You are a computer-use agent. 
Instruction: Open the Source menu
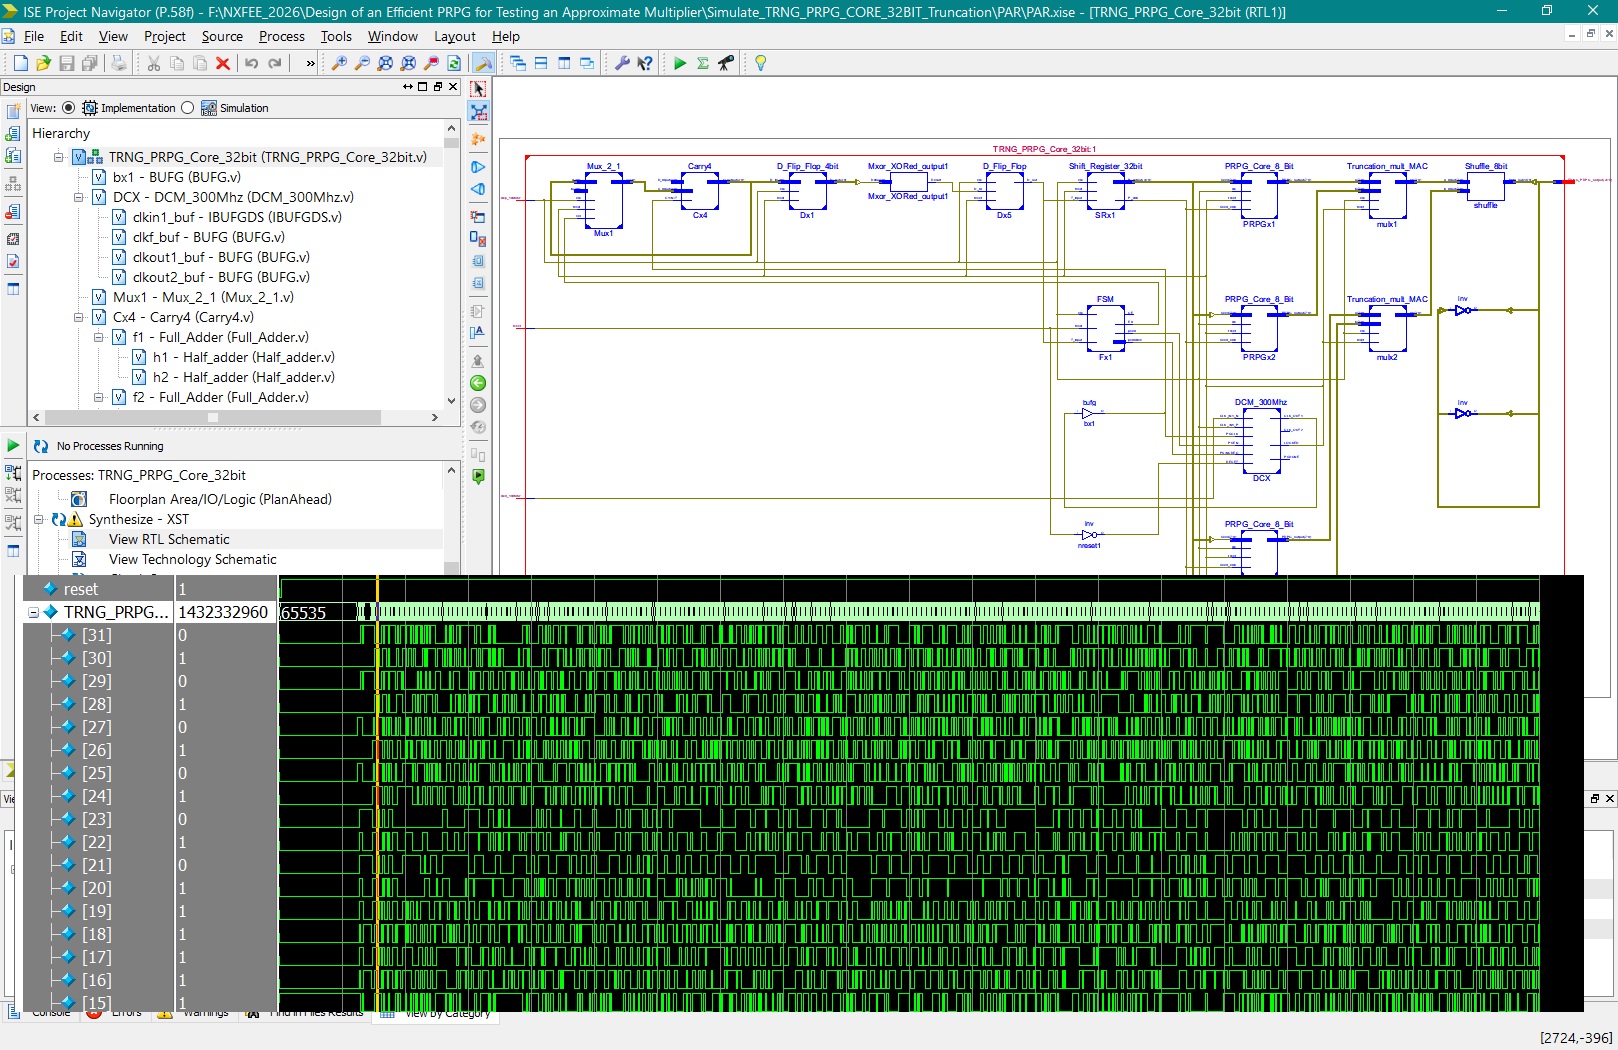pos(221,36)
